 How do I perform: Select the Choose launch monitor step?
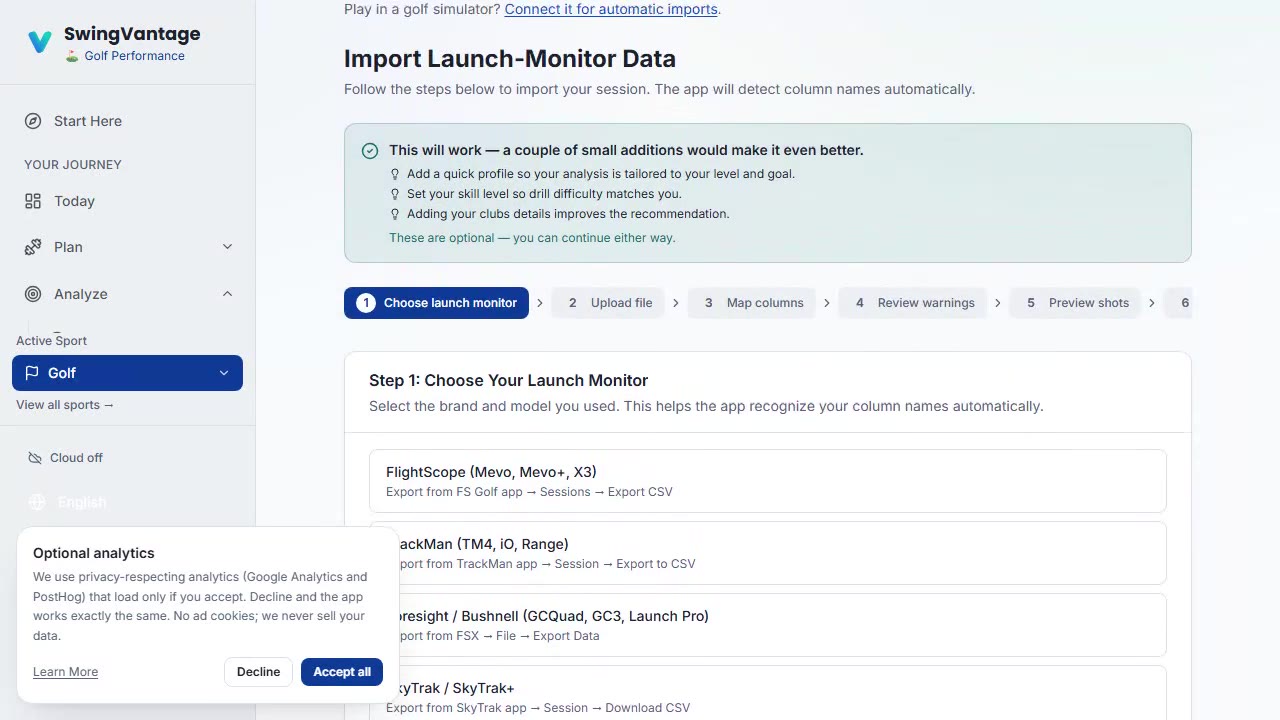click(x=436, y=303)
